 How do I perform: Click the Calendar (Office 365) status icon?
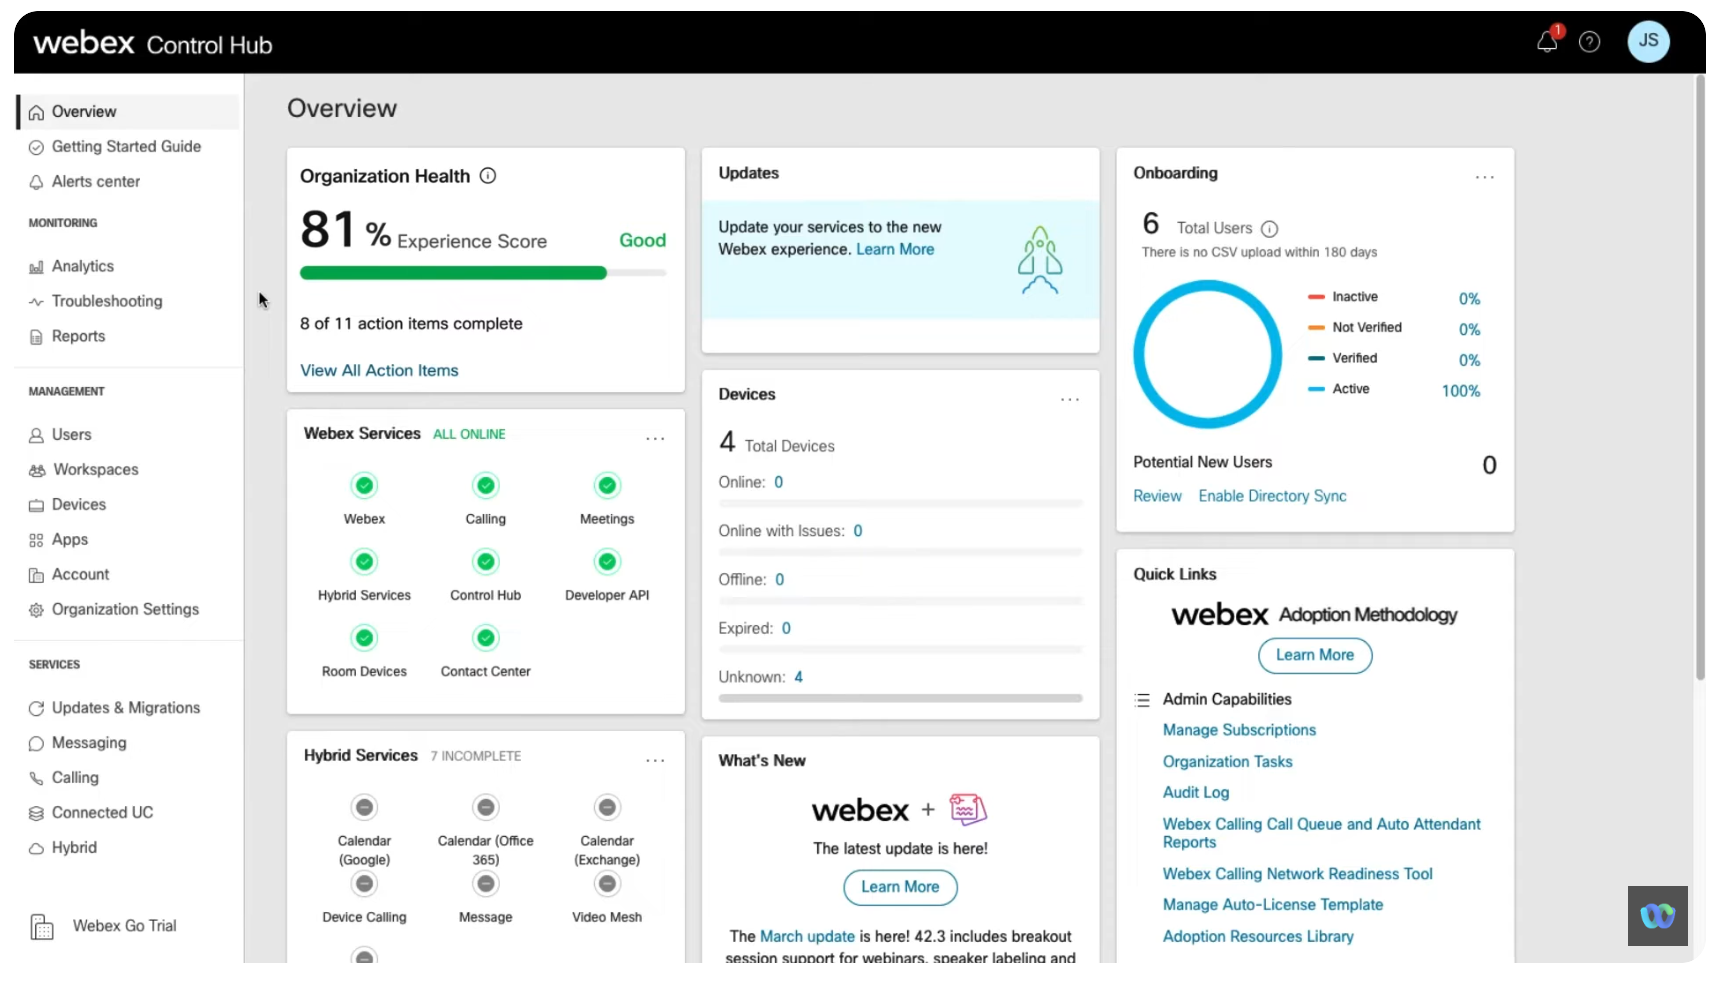point(485,807)
